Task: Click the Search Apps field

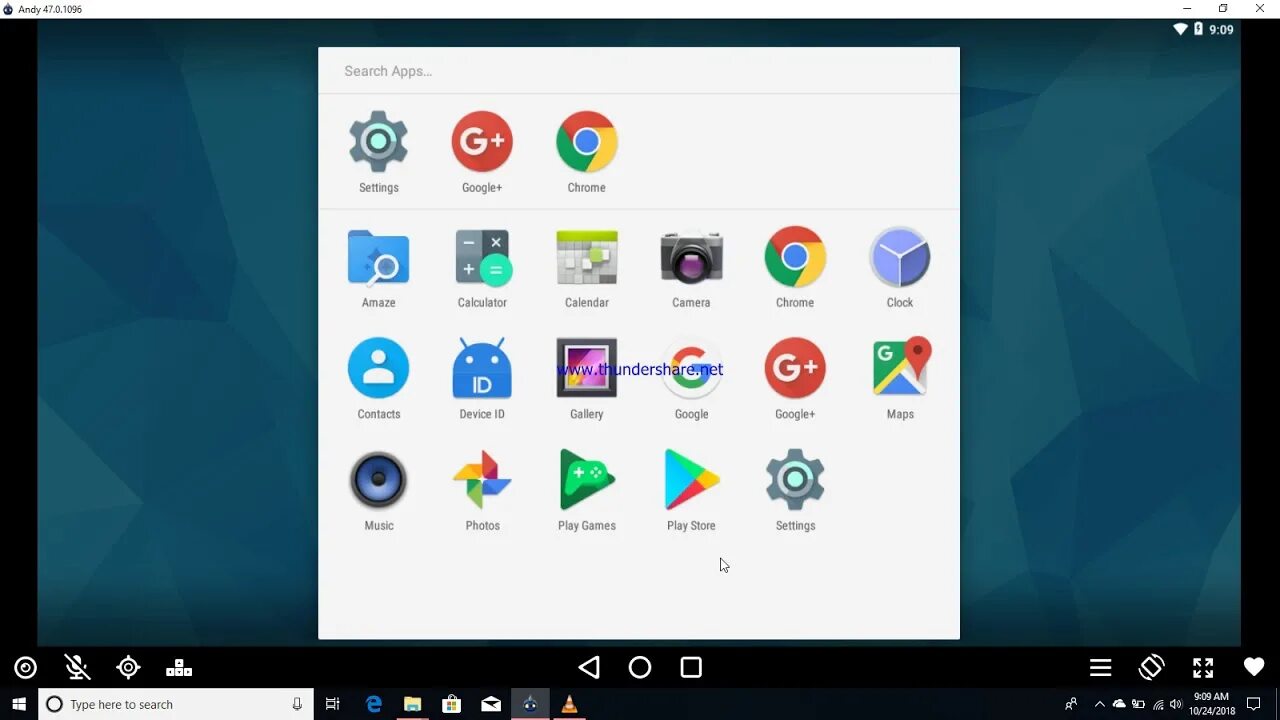Action: point(638,71)
